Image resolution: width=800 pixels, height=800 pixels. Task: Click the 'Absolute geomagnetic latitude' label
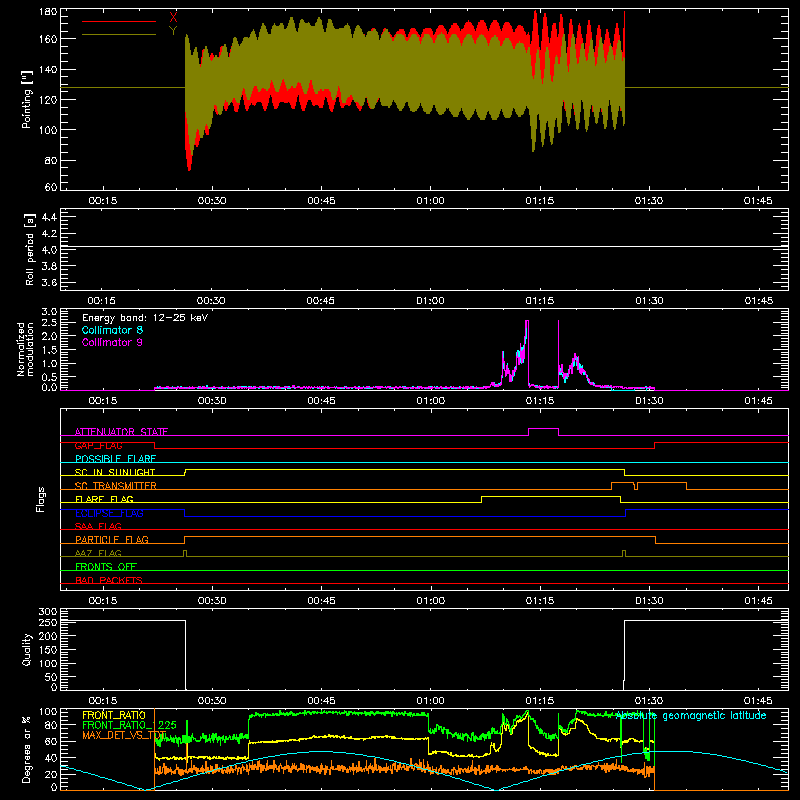(691, 716)
